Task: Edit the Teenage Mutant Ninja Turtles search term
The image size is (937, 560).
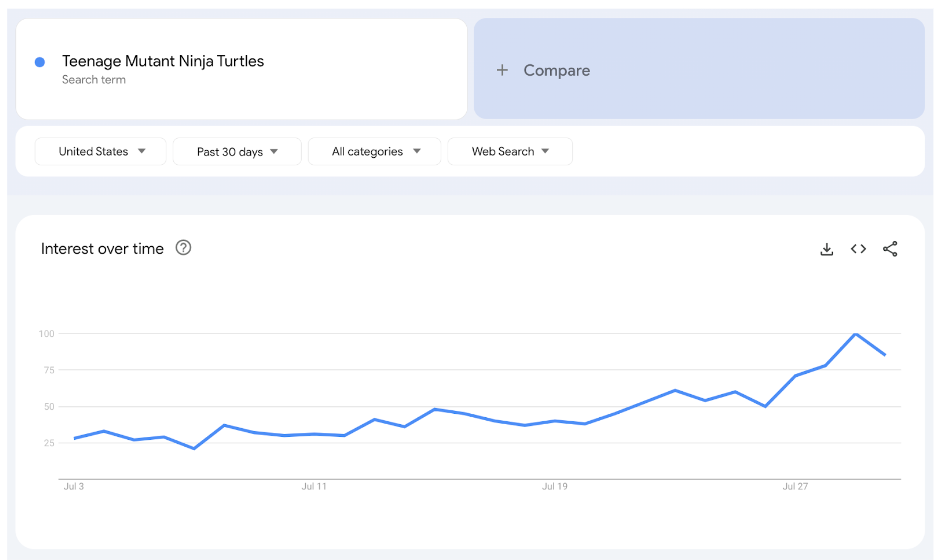Action: (163, 61)
